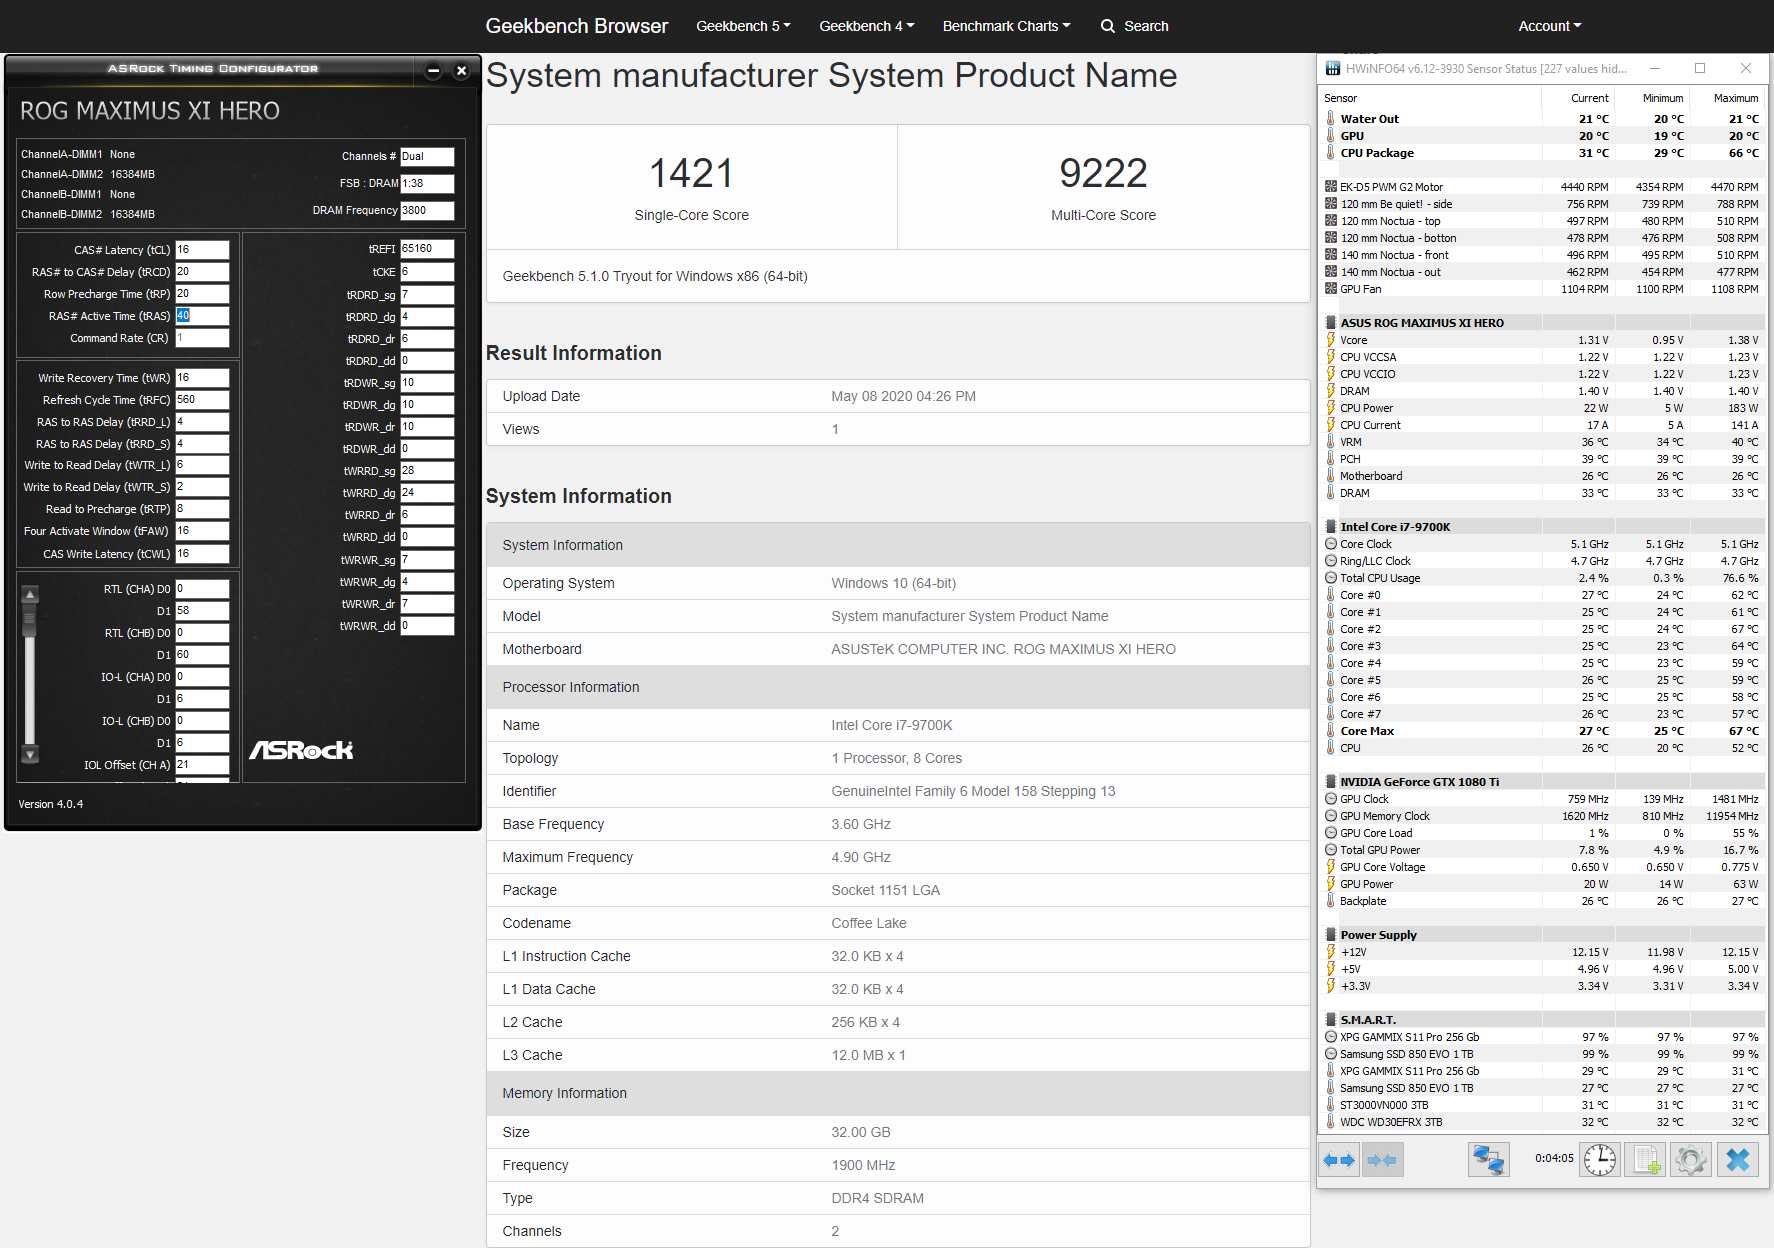Viewport: 1774px width, 1248px height.
Task: Close the ASRock Timing Configurator window
Action: [461, 70]
